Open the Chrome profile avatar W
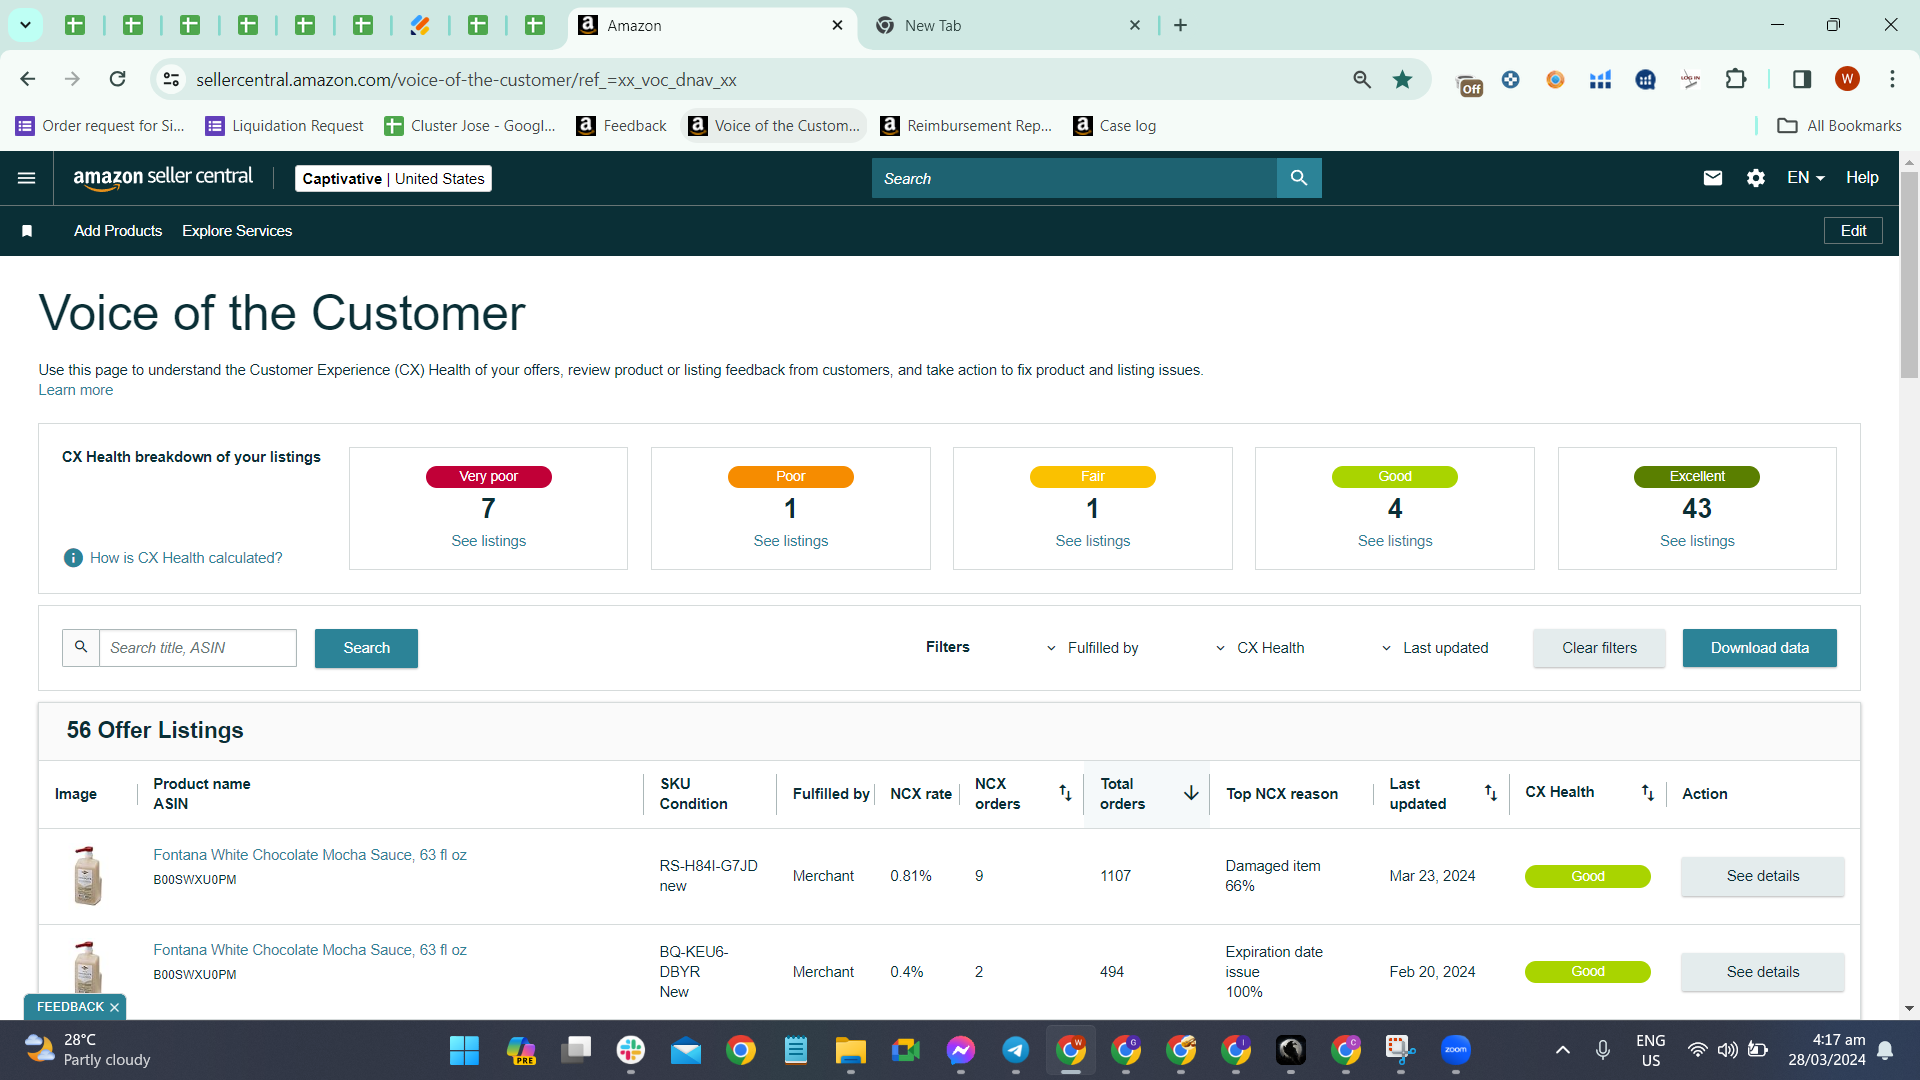Viewport: 1920px width, 1080px height. (x=1847, y=79)
